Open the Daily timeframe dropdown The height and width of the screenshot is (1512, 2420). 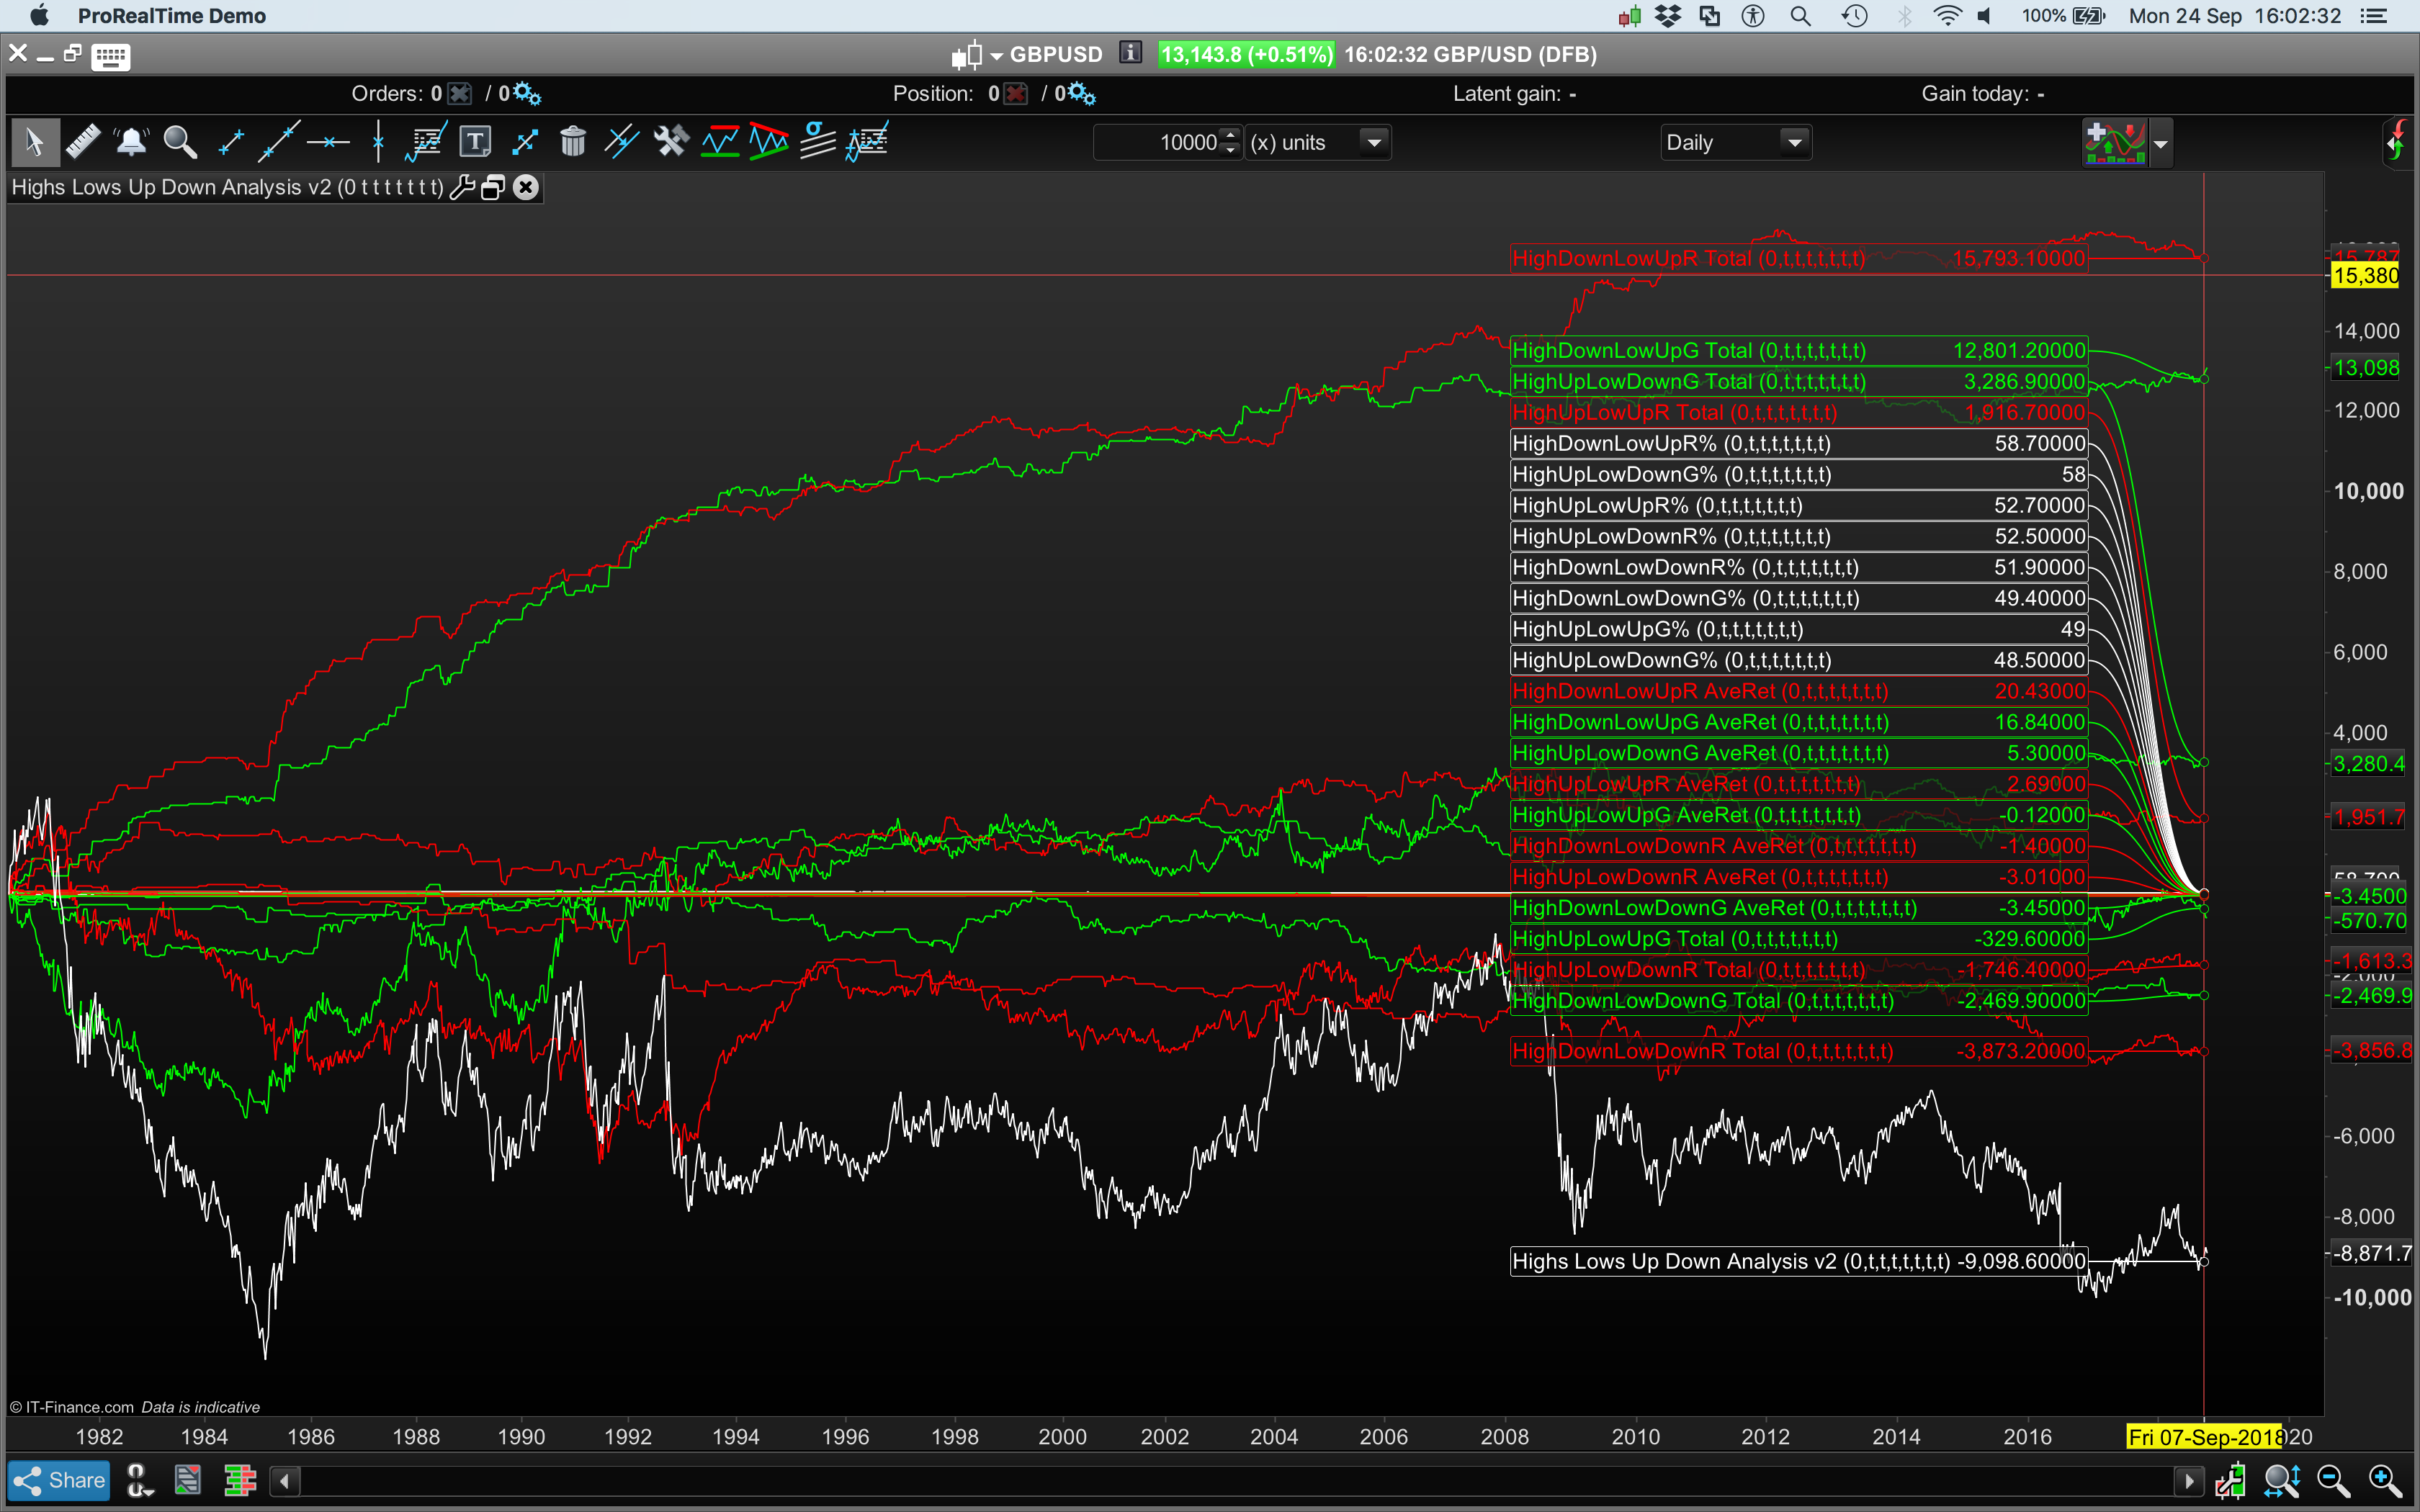click(x=1795, y=143)
